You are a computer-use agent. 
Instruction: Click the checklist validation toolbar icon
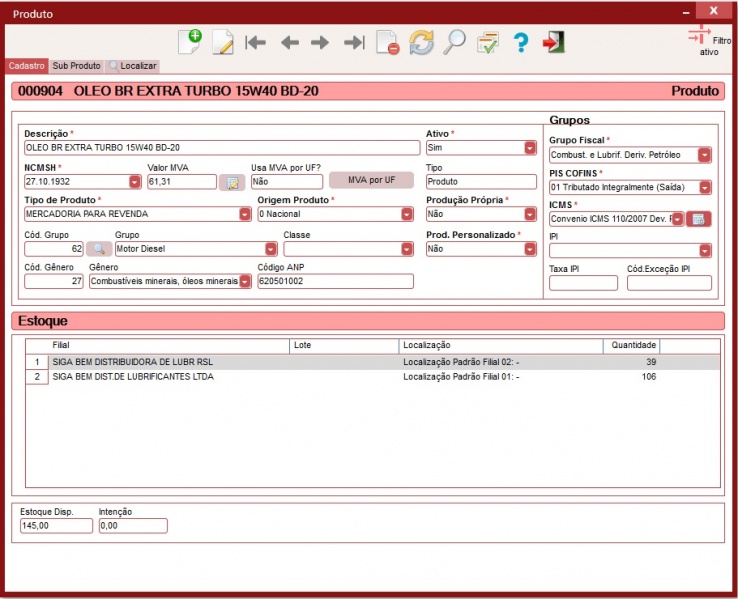(488, 42)
